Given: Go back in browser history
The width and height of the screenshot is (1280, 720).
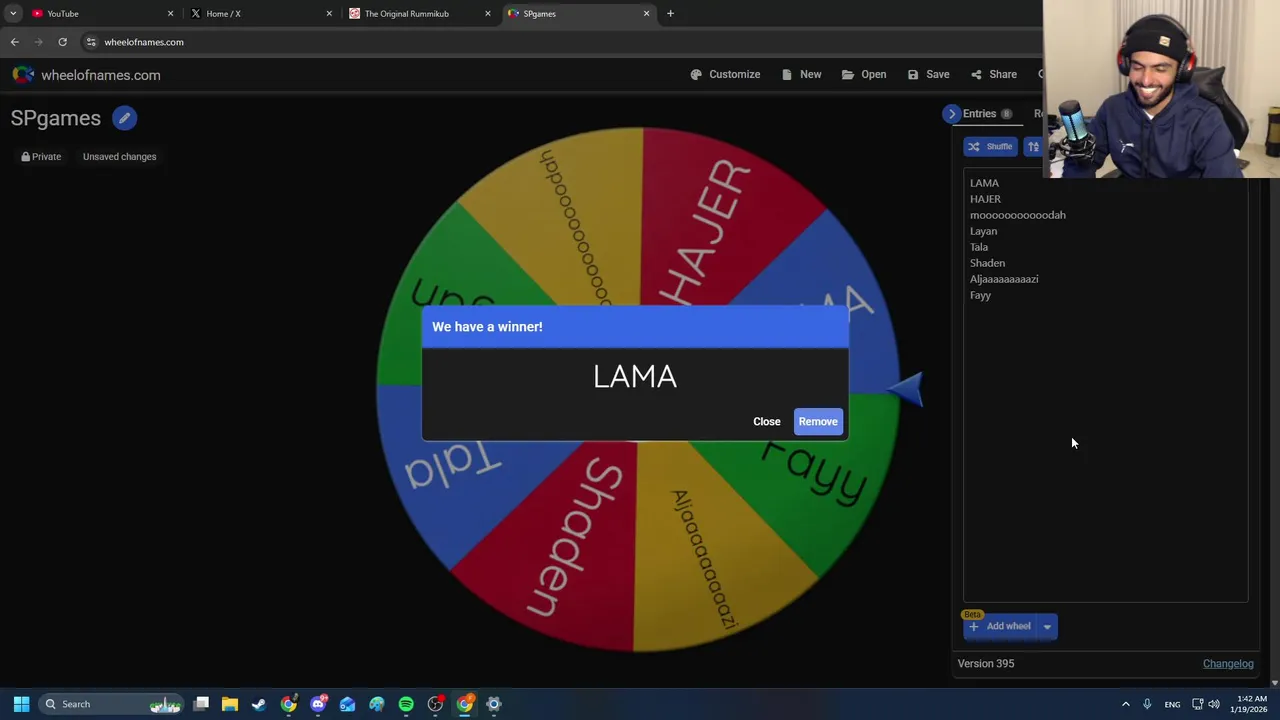Looking at the screenshot, I should click(15, 42).
